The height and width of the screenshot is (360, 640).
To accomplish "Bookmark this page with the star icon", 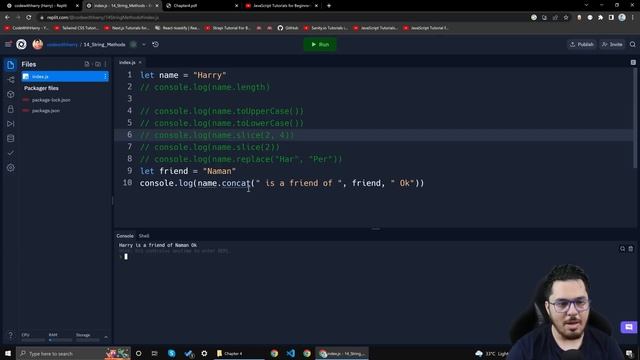I will pos(566,18).
